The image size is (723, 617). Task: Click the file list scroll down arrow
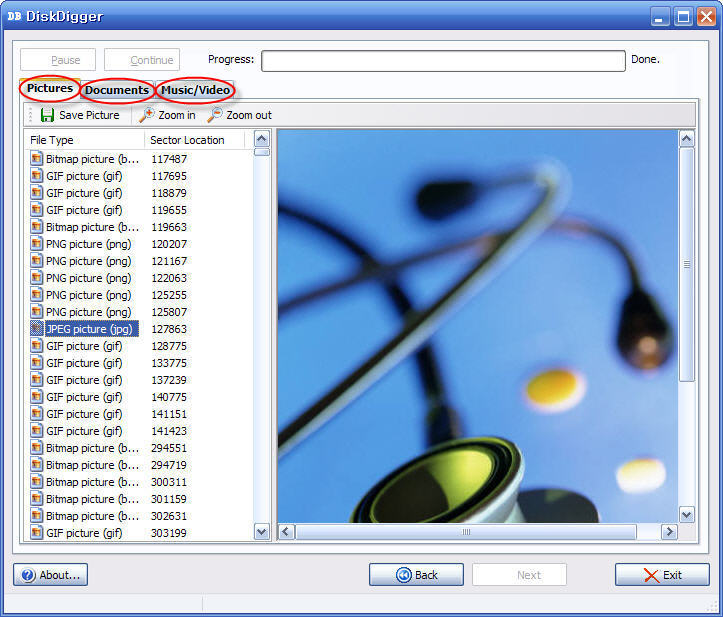pyautogui.click(x=262, y=532)
